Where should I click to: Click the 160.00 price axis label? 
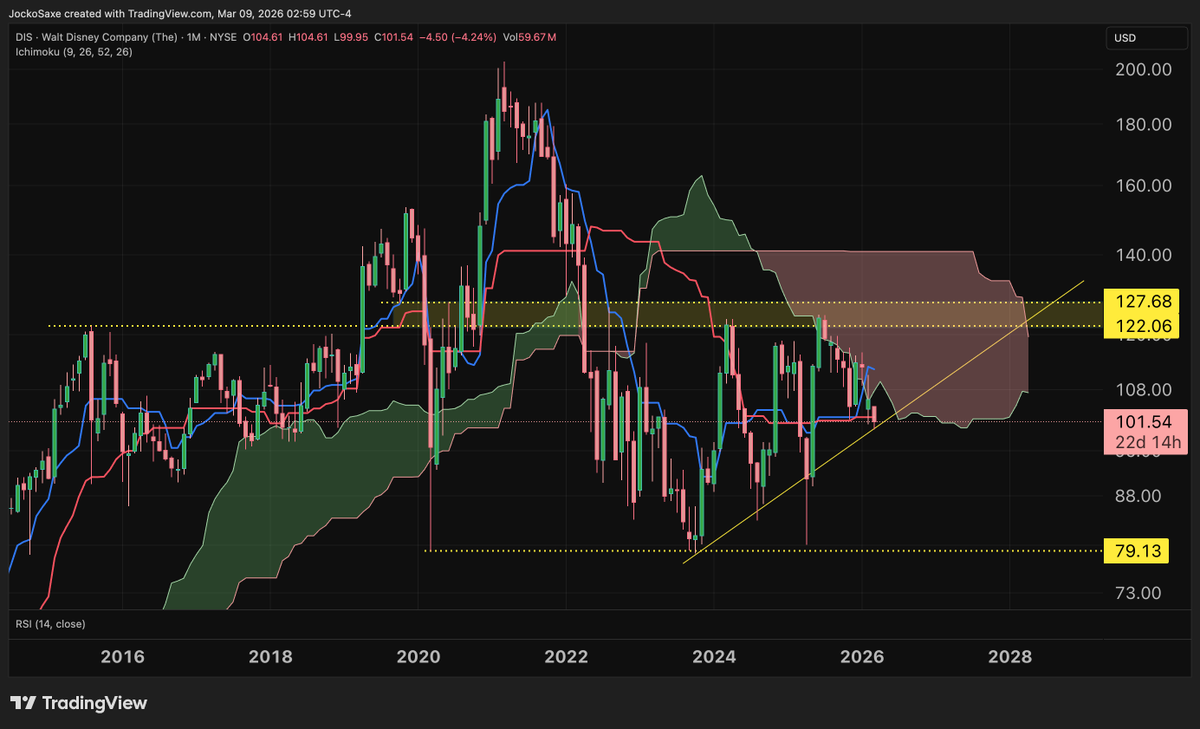click(x=1142, y=186)
